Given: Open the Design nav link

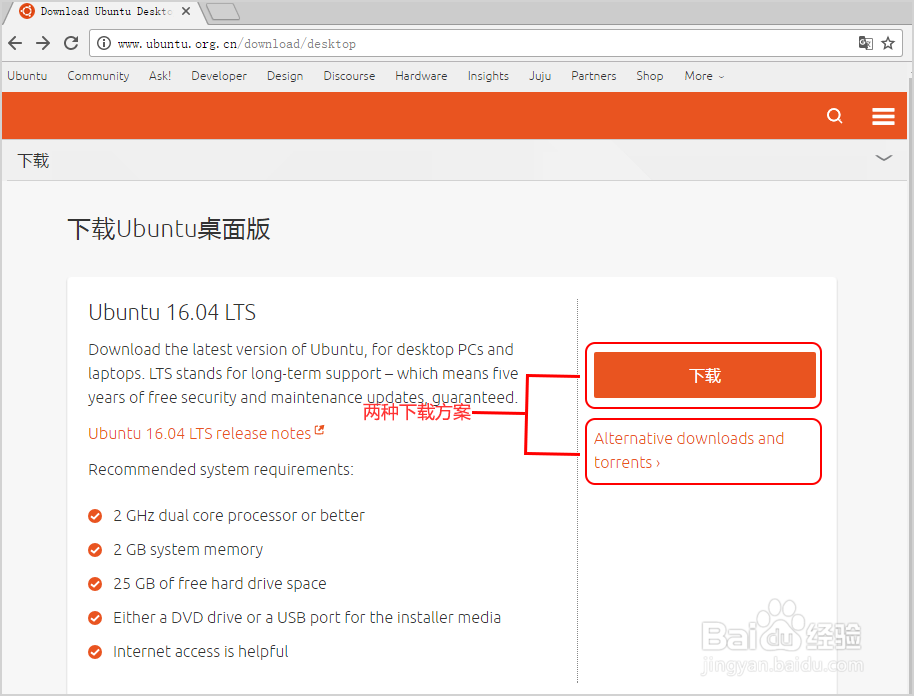Looking at the screenshot, I should pyautogui.click(x=285, y=76).
